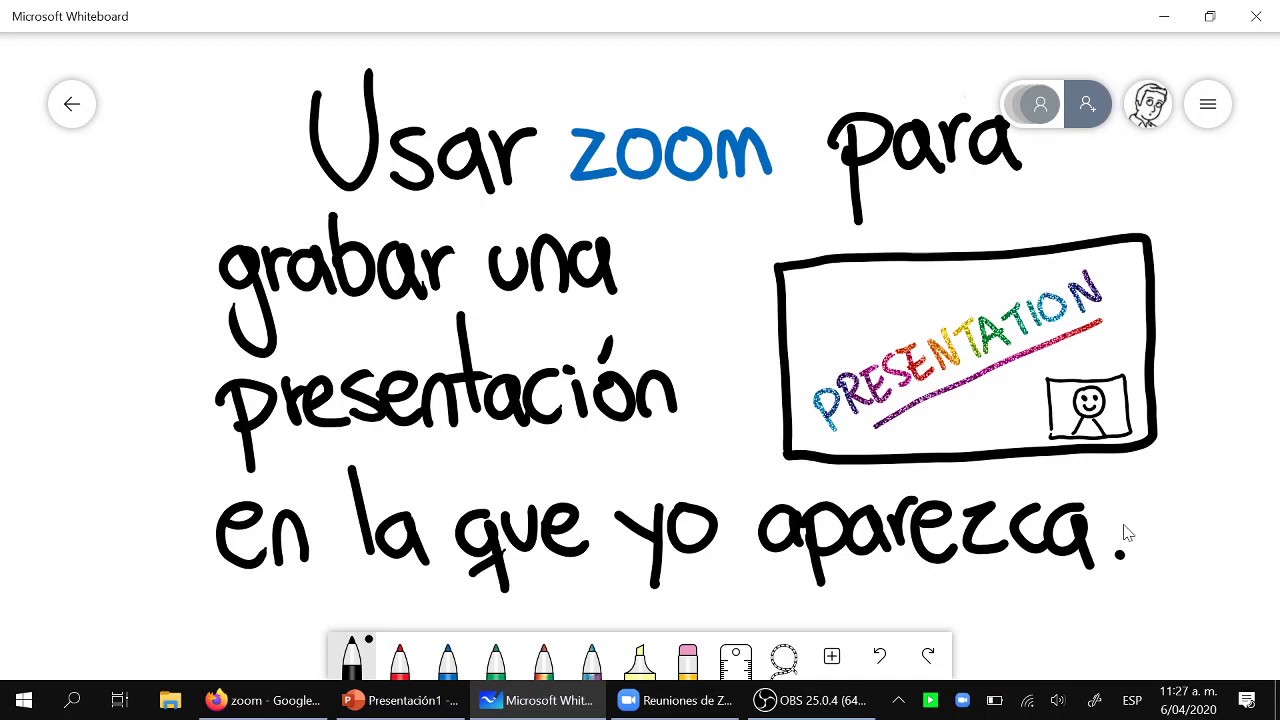This screenshot has height=720, width=1280.
Task: Switch to the OBS 25.0.4 window
Action: point(811,700)
